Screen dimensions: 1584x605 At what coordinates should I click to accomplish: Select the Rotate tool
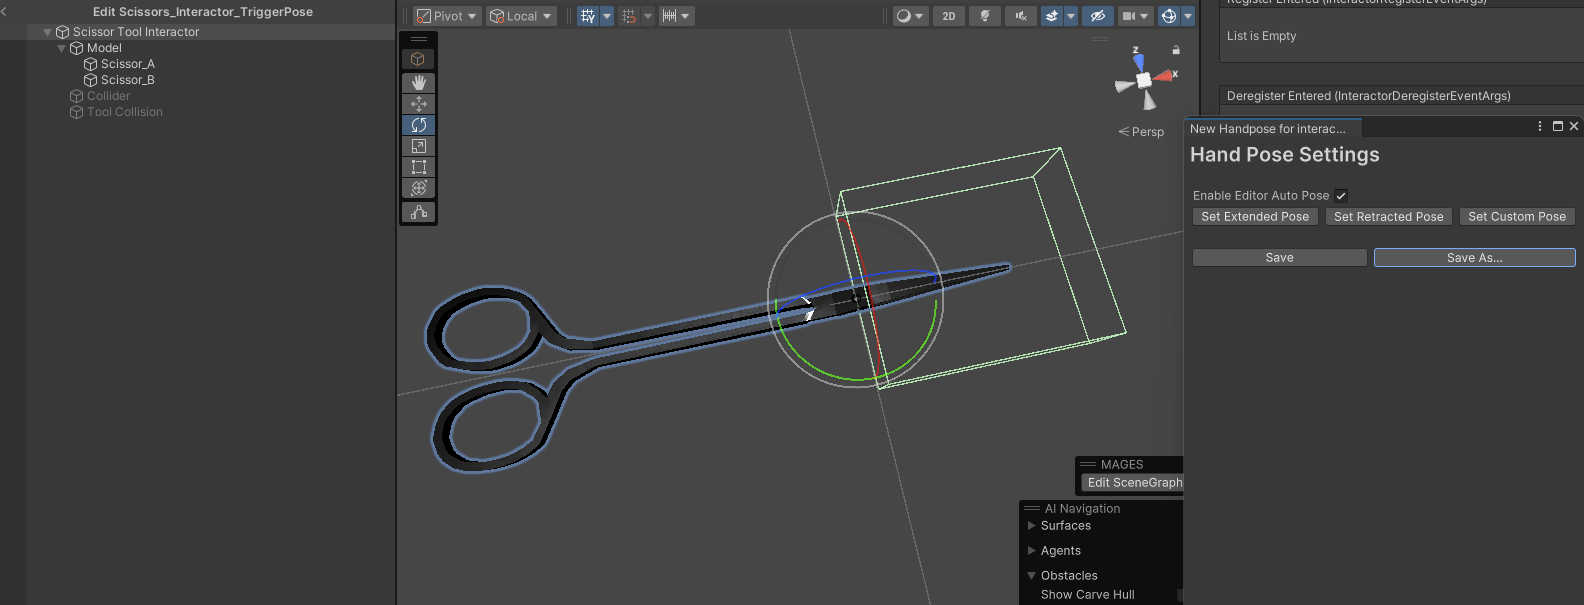coord(418,125)
